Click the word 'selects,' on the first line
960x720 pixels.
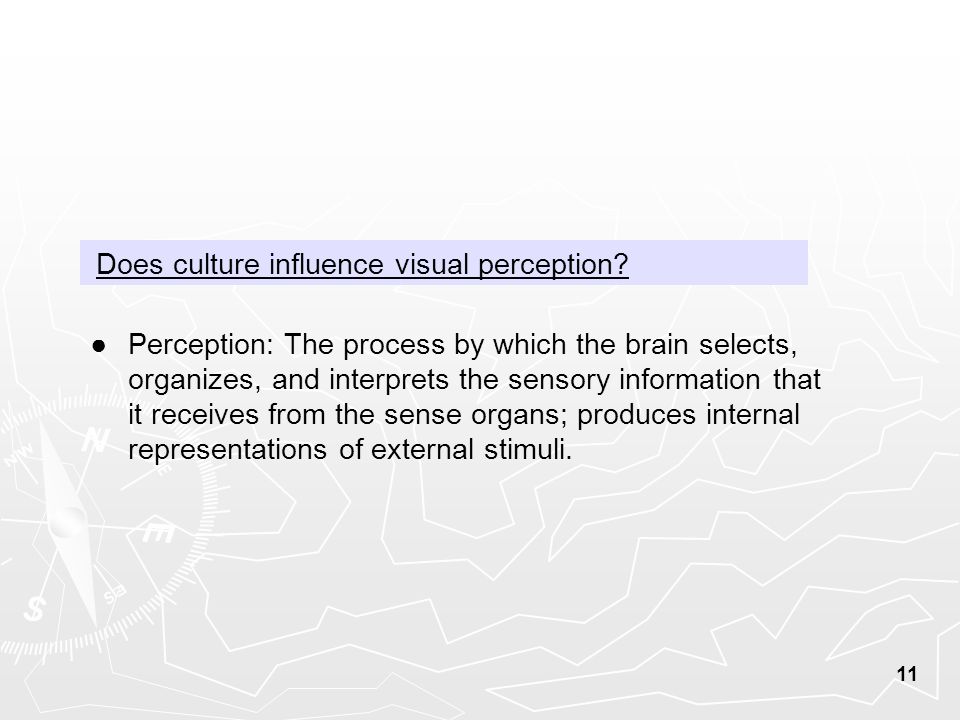tap(748, 345)
